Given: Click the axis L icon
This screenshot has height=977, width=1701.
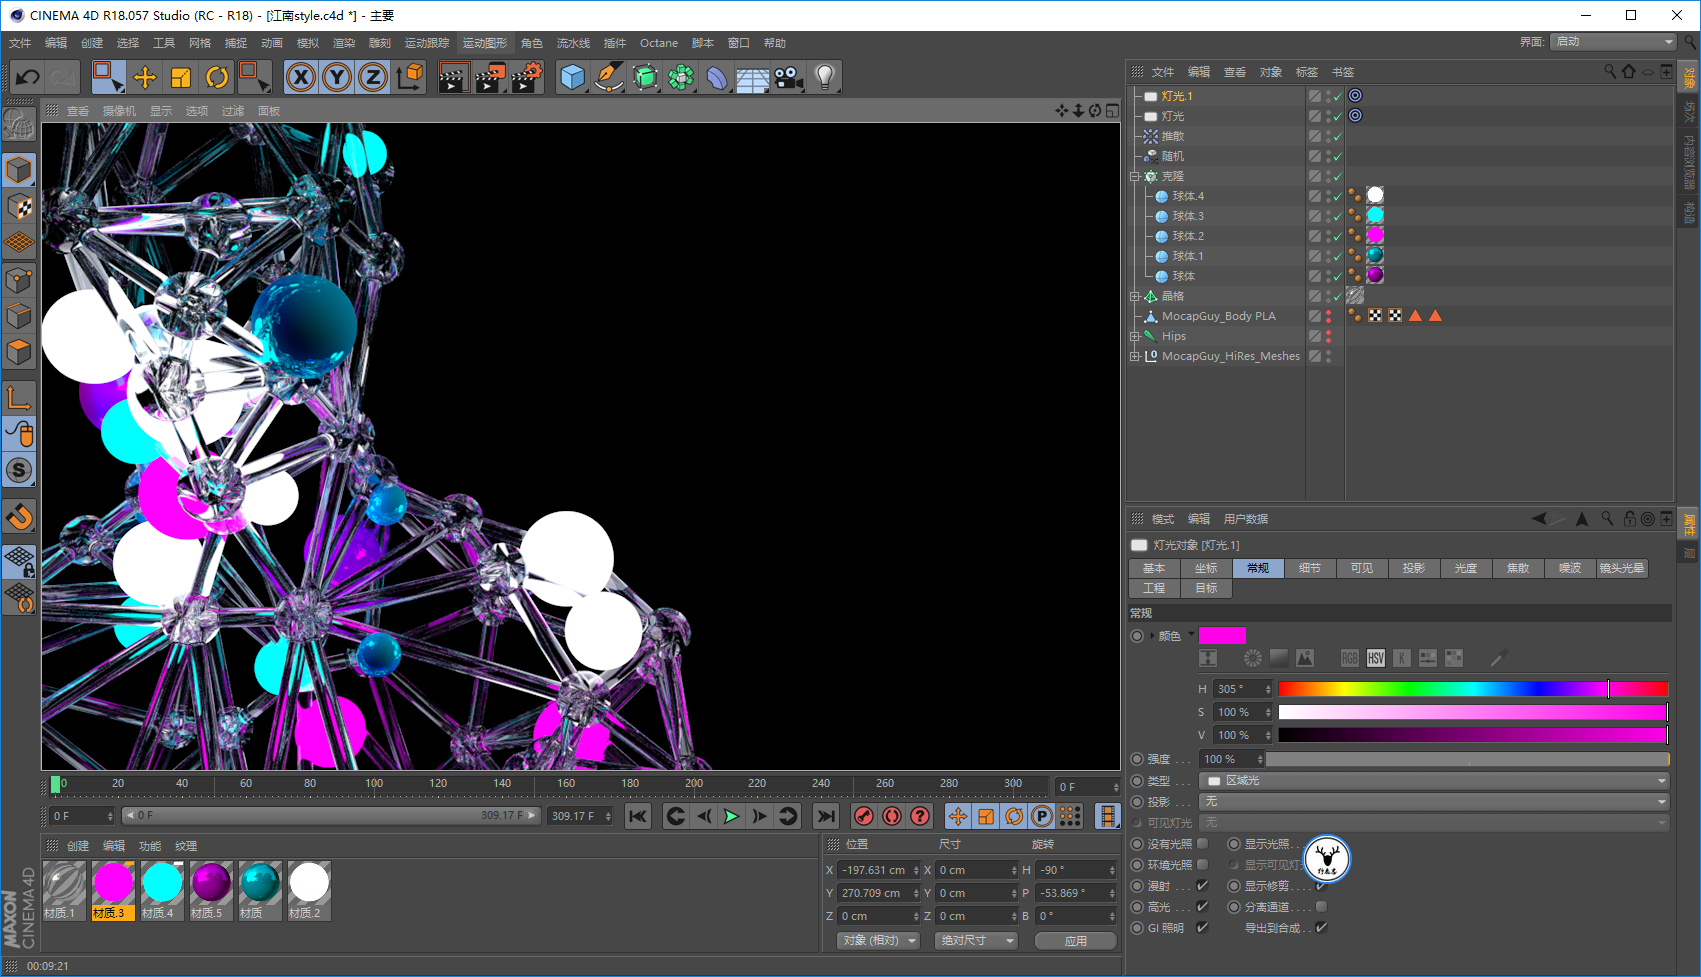Looking at the screenshot, I should click(19, 398).
